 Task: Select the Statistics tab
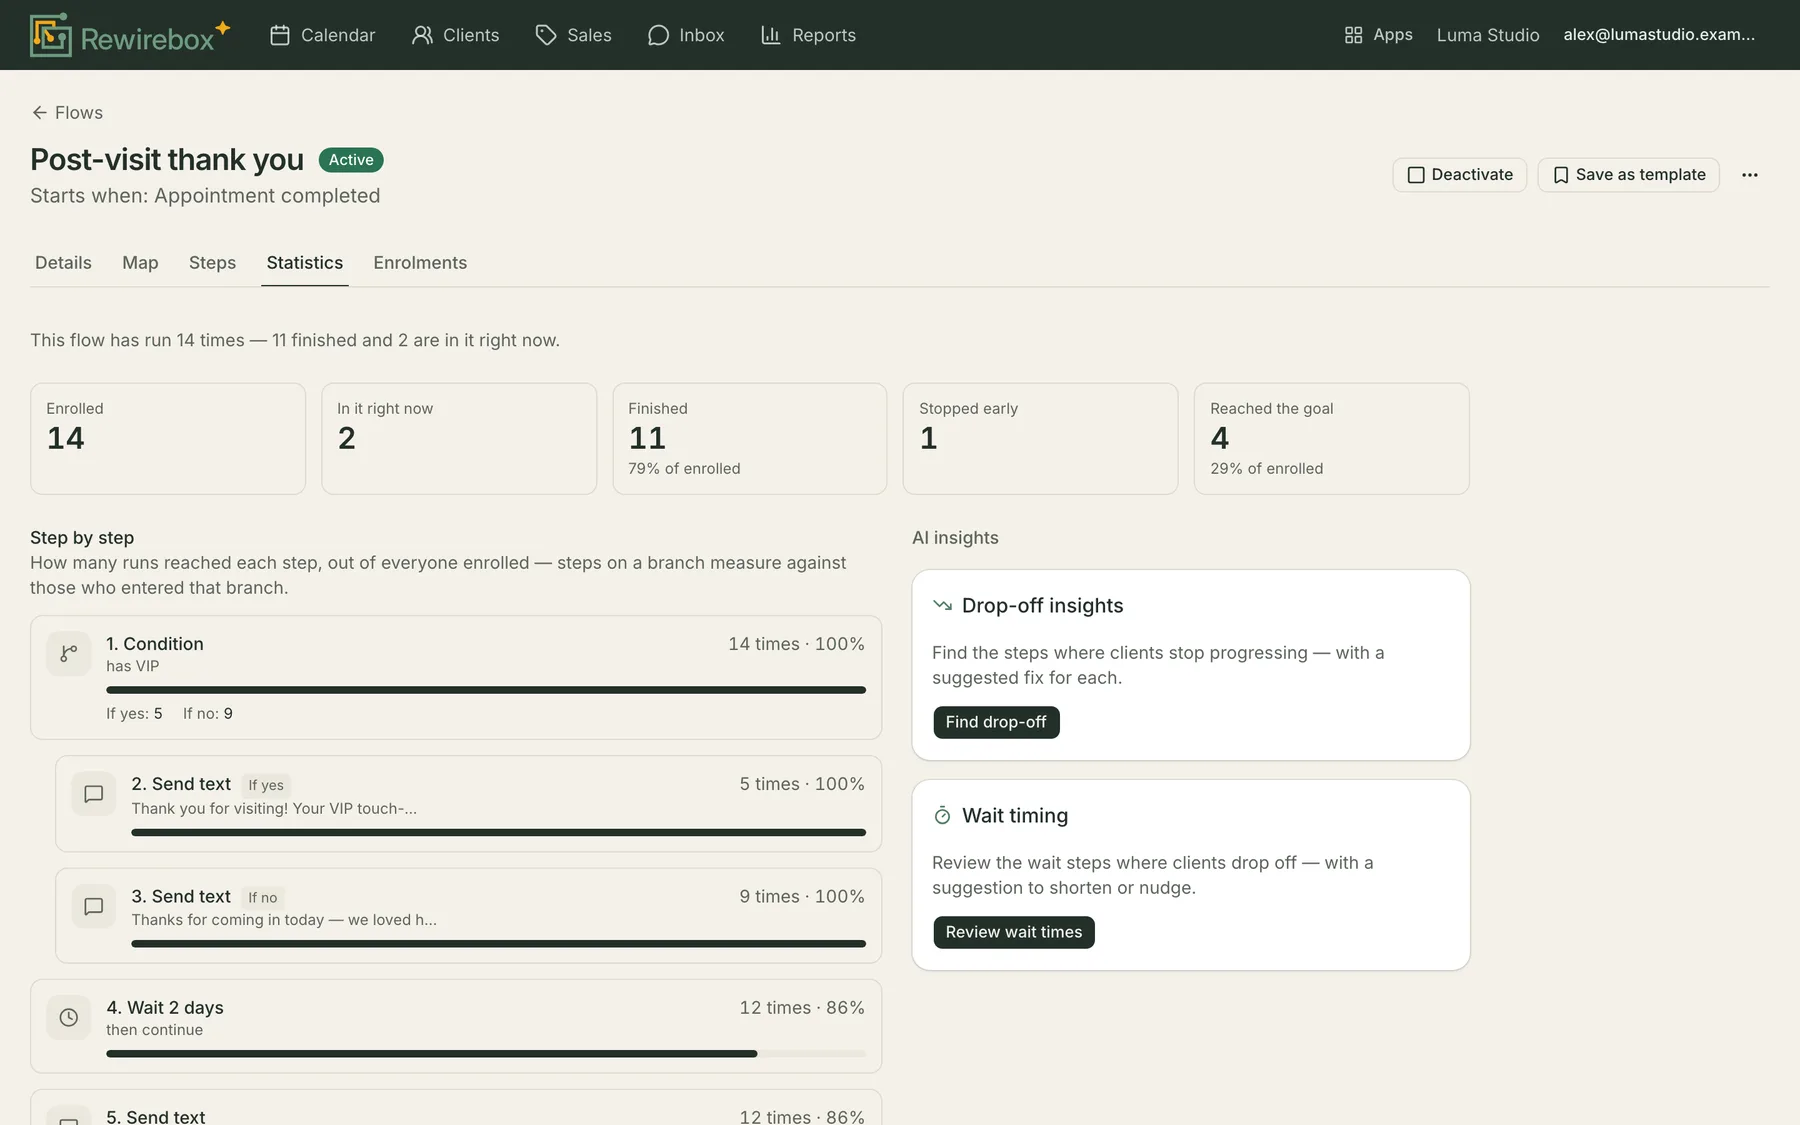tap(305, 263)
